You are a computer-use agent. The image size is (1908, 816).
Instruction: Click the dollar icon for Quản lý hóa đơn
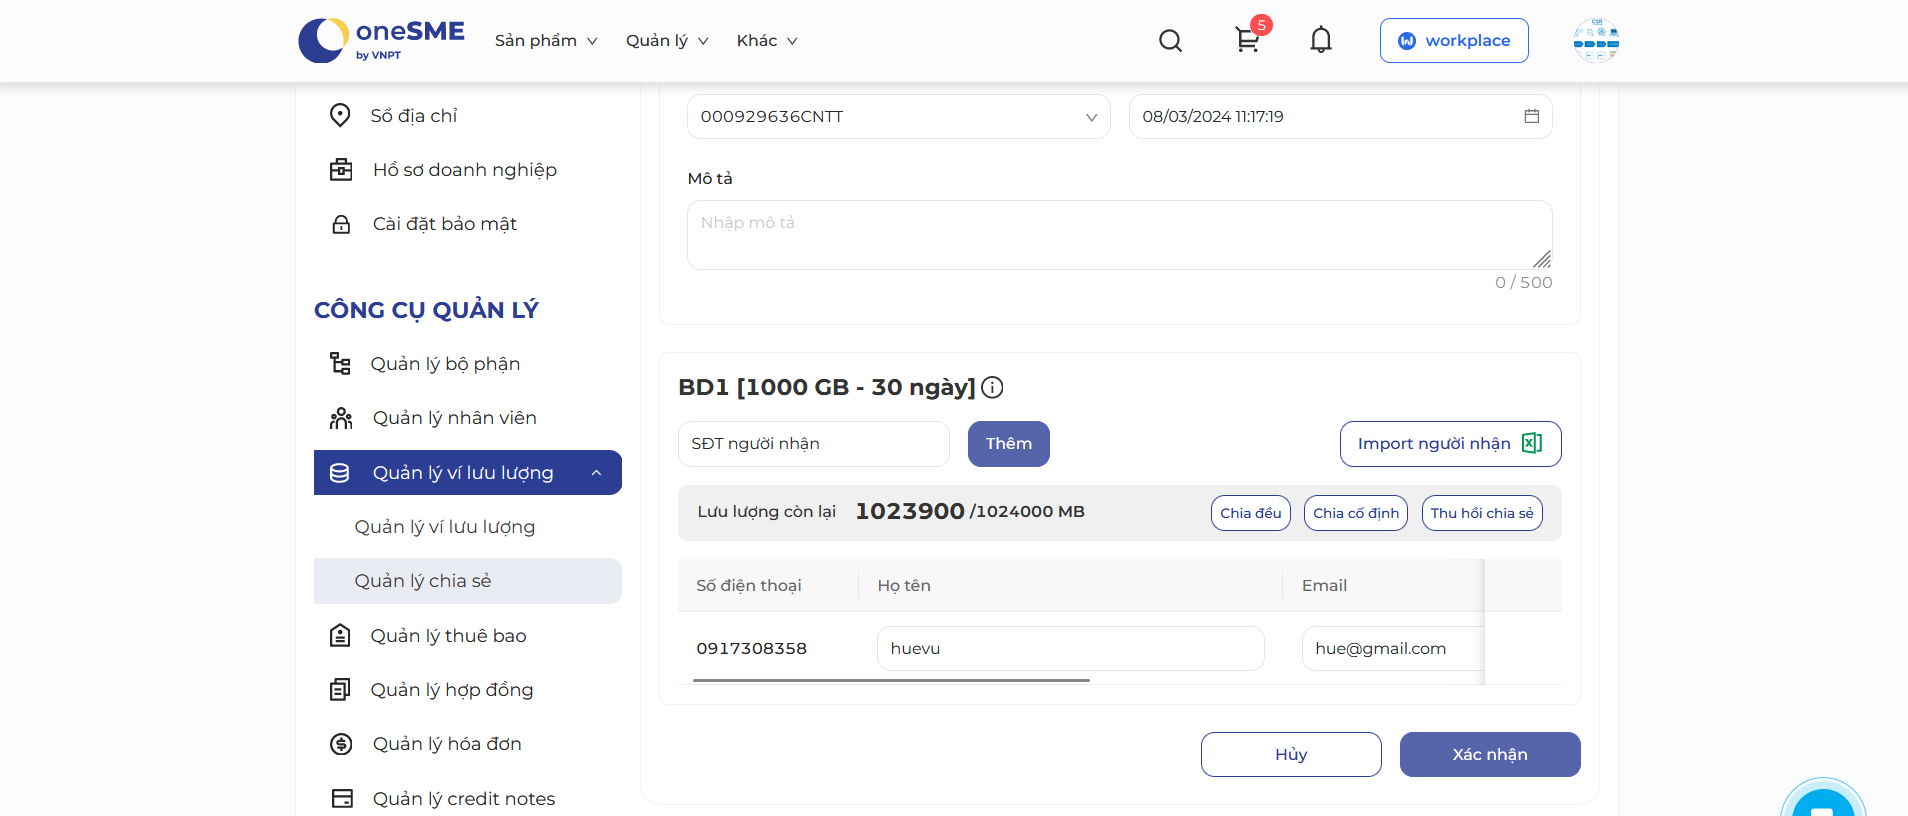[341, 744]
